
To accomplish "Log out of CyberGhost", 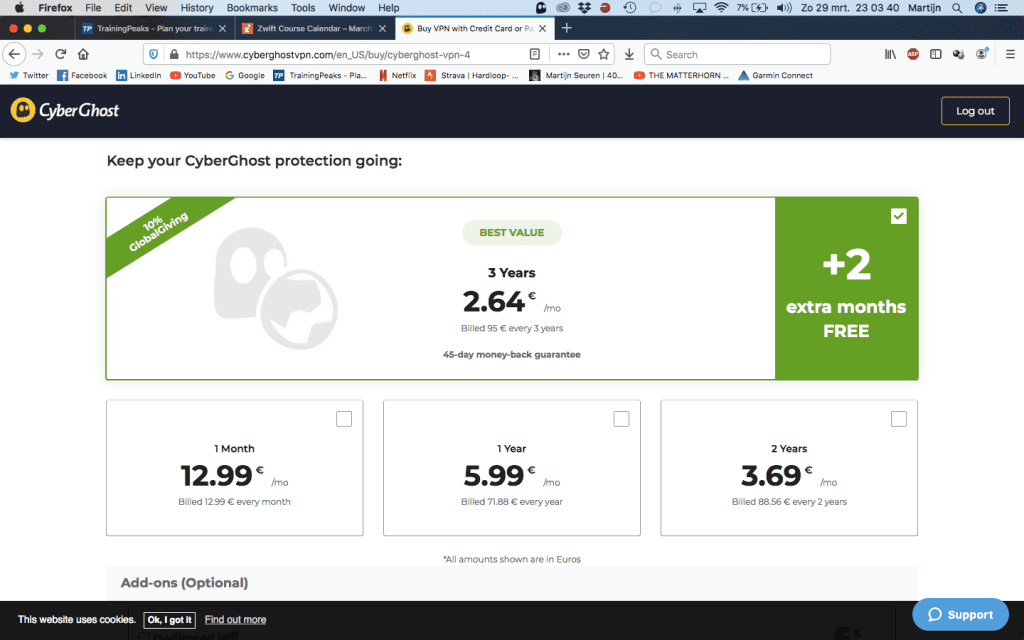I will 975,111.
